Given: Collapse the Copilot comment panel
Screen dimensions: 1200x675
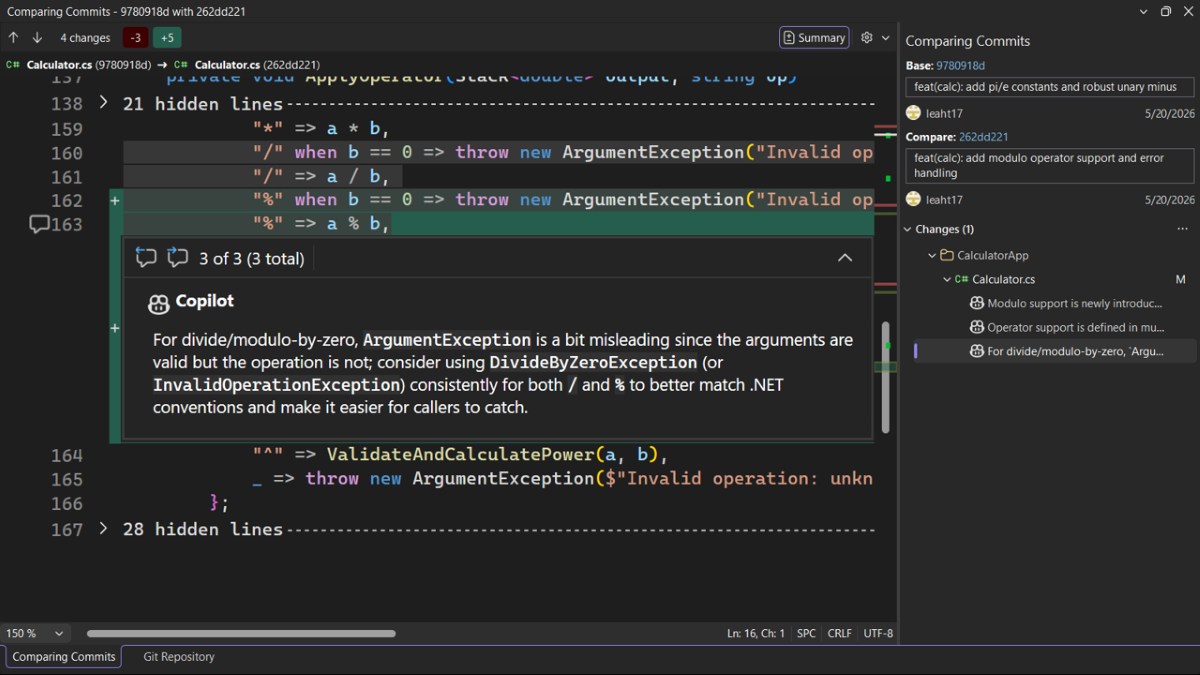Looking at the screenshot, I should tap(845, 258).
